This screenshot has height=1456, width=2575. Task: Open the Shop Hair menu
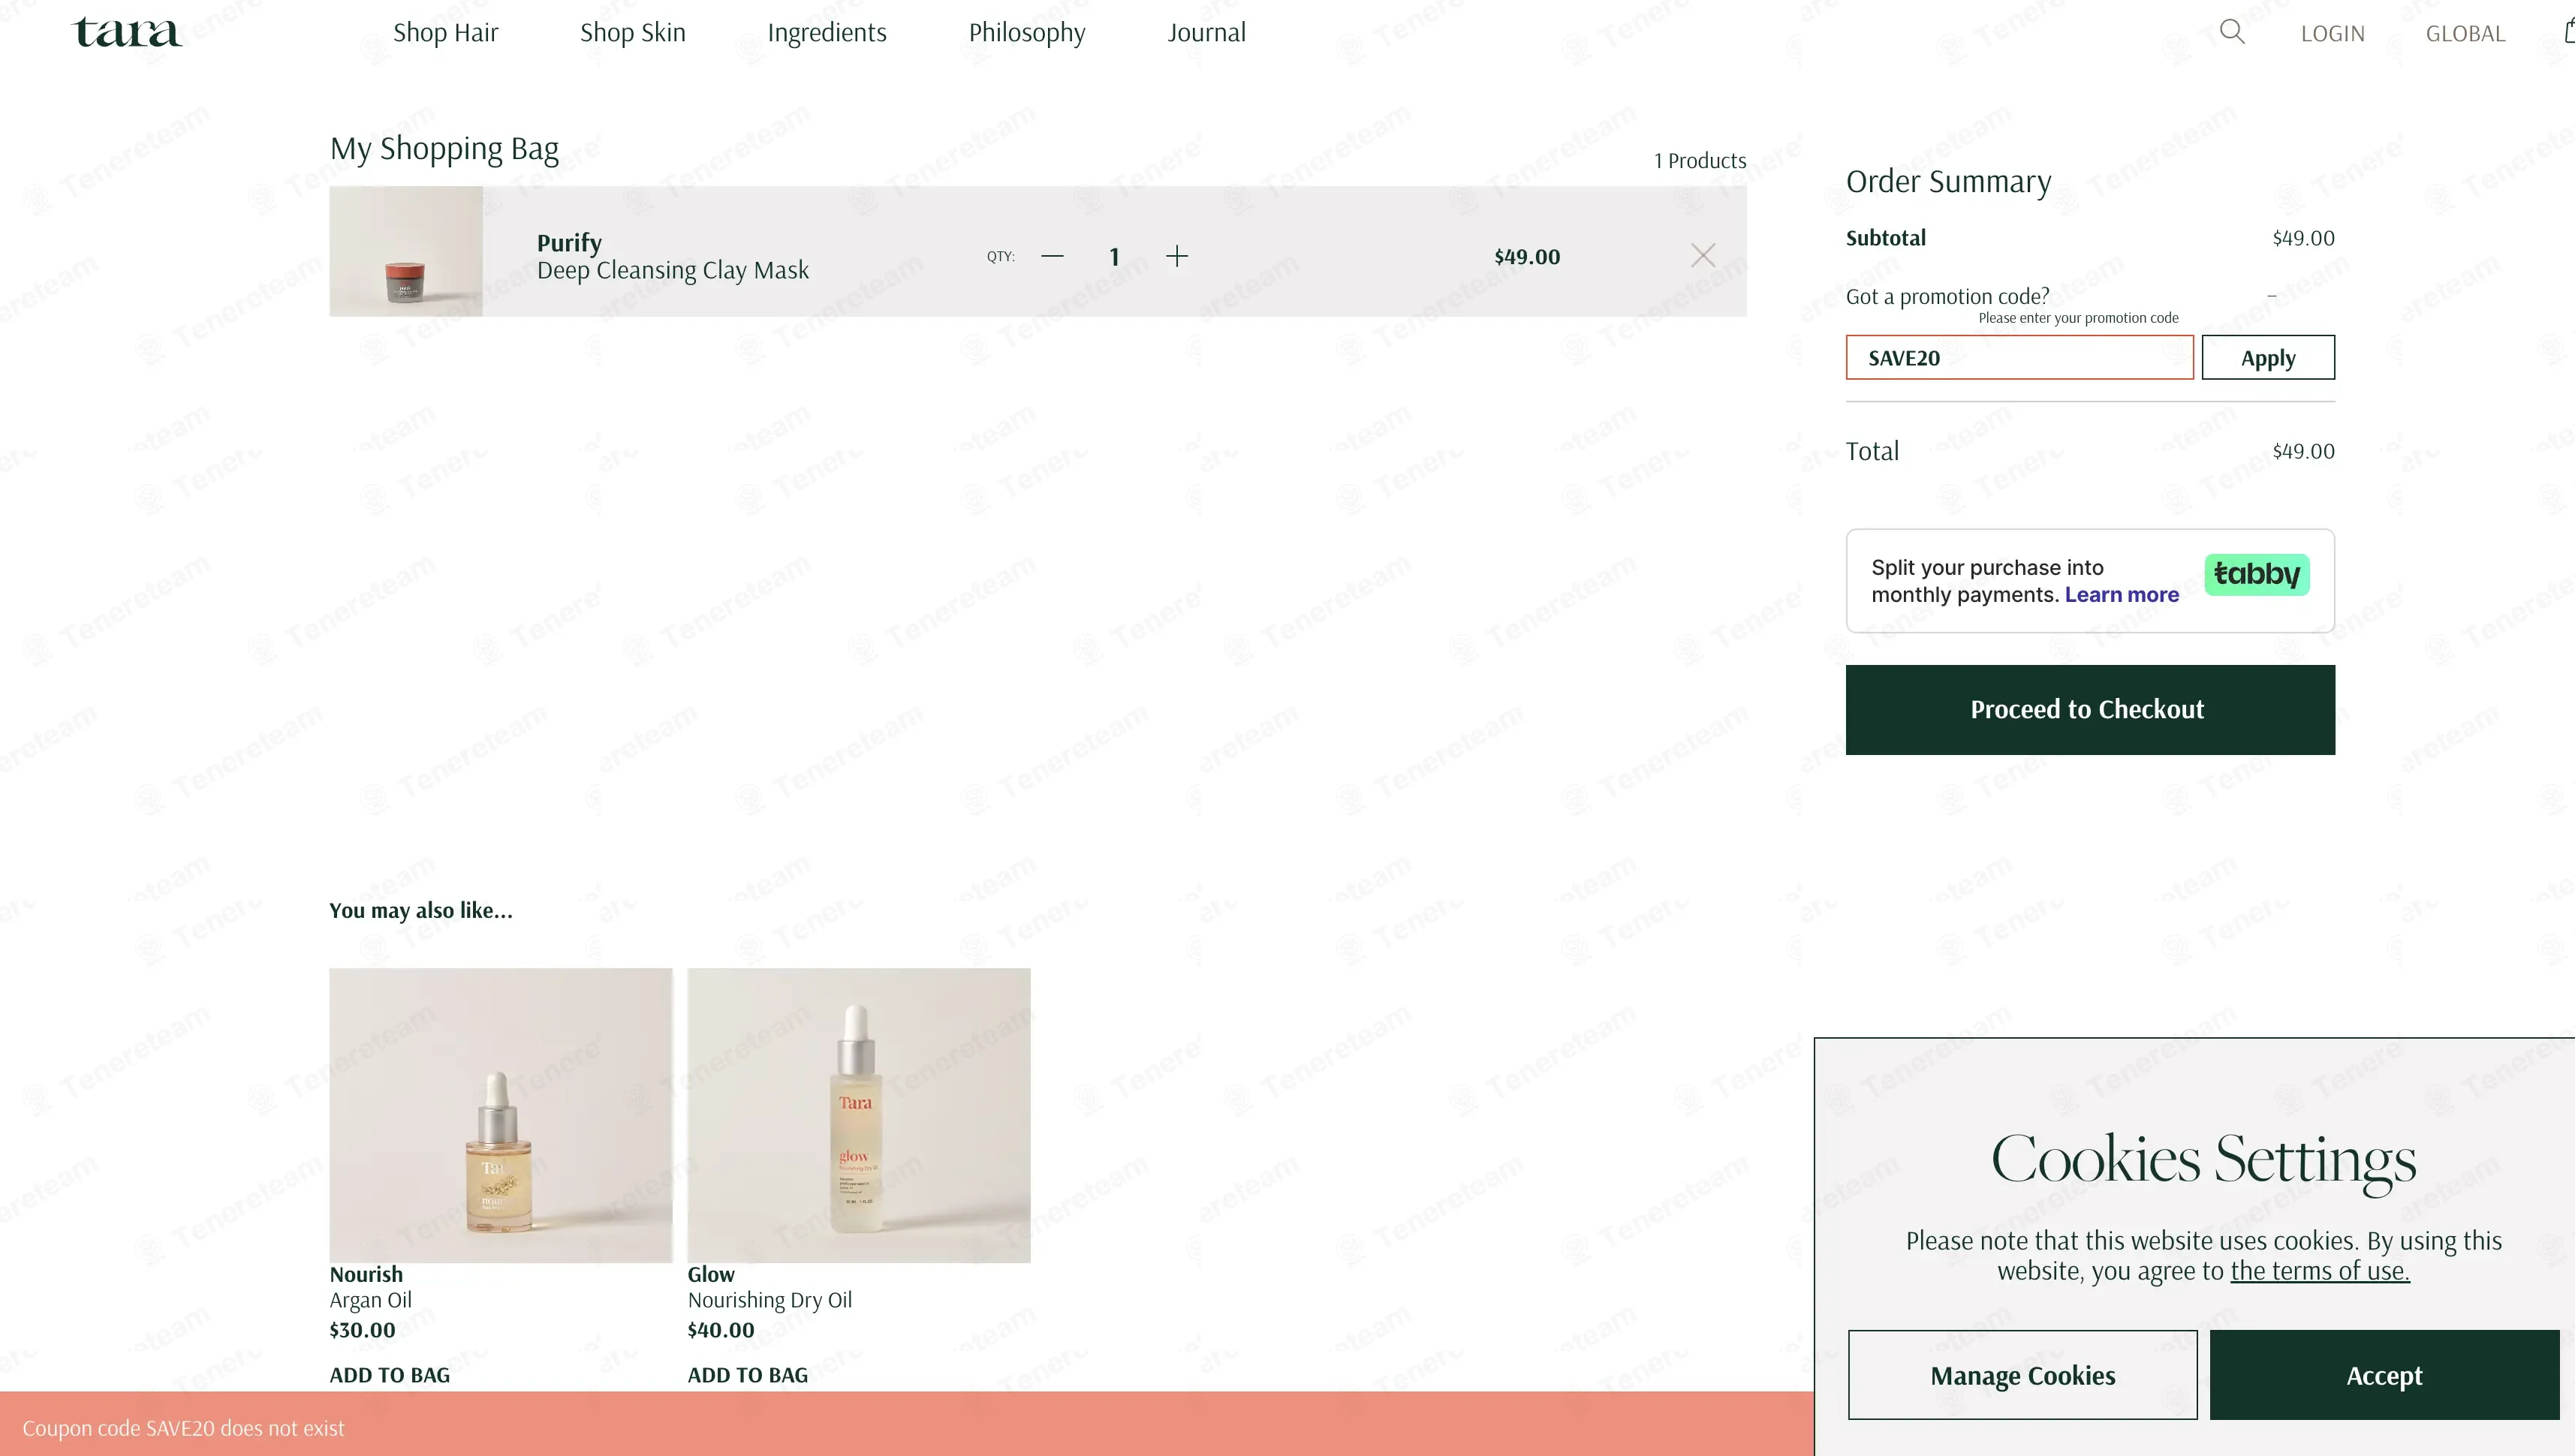(x=445, y=33)
